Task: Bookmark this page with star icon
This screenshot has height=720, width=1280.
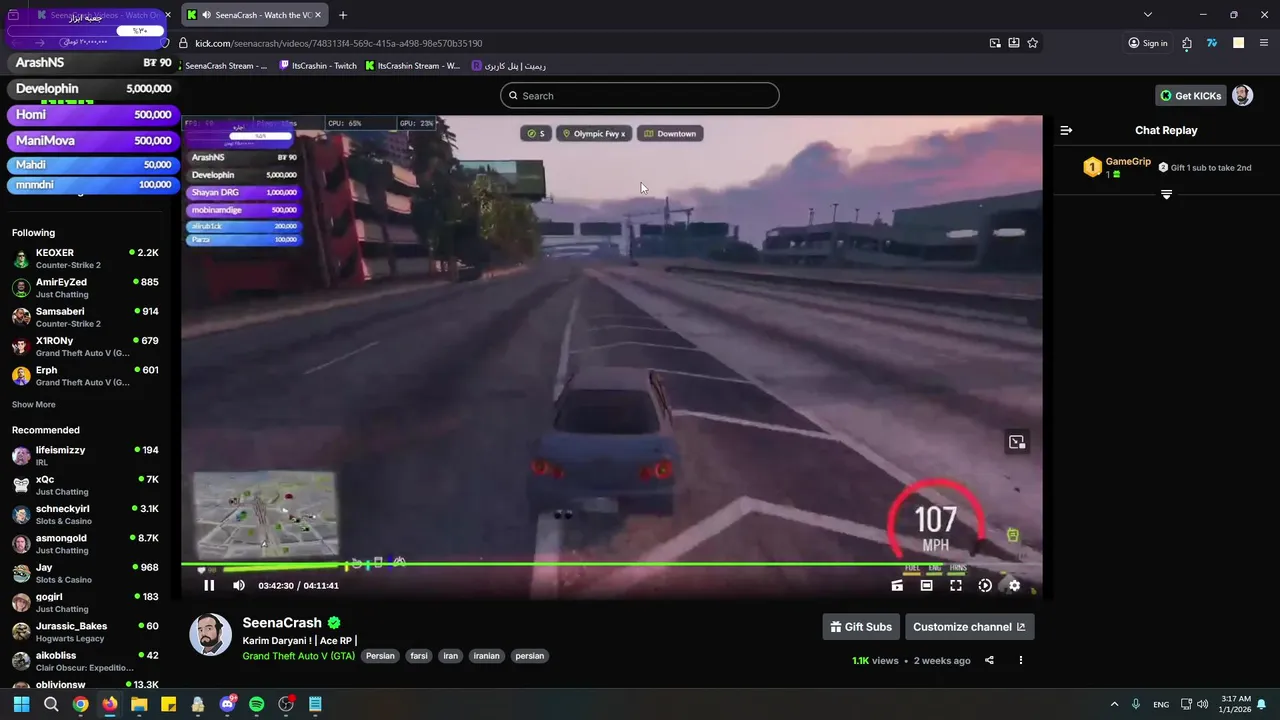Action: point(1033,43)
